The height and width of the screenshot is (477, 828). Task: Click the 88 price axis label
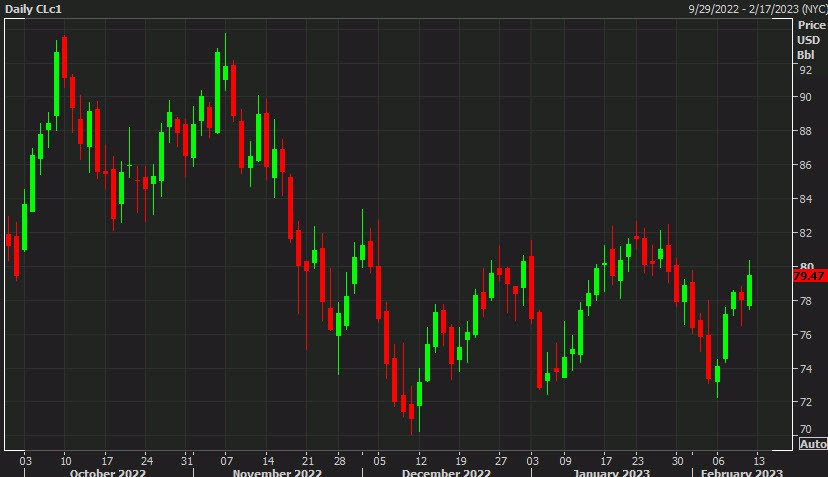tap(805, 131)
